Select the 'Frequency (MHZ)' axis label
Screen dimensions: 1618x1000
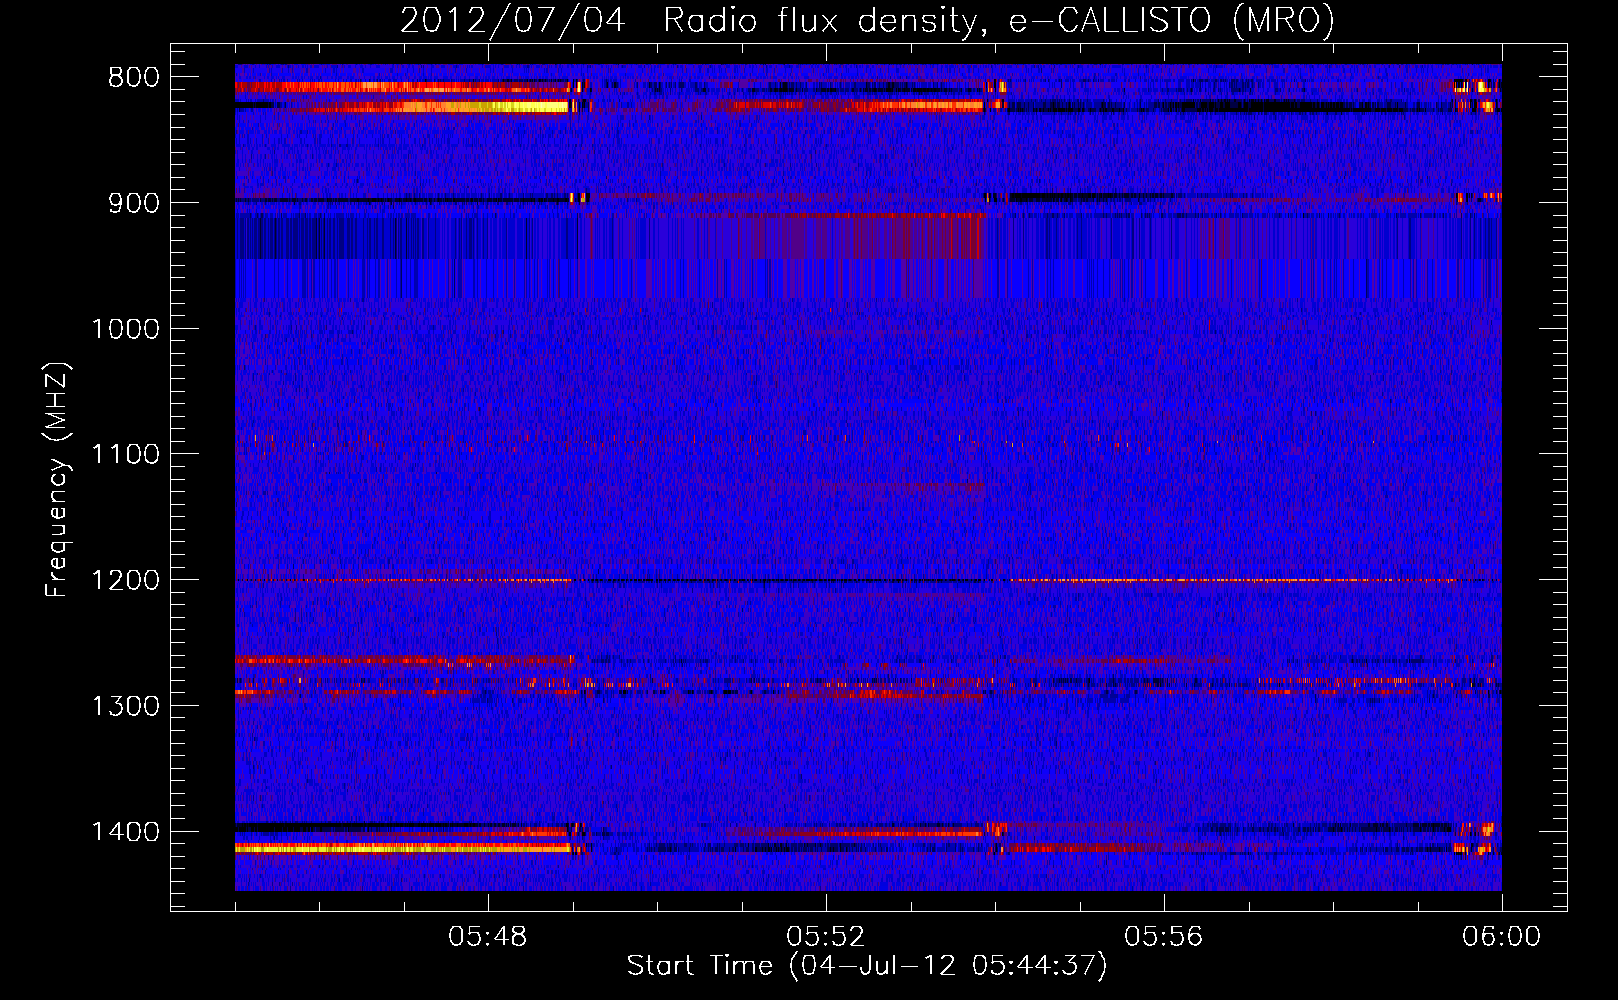pyautogui.click(x=57, y=480)
